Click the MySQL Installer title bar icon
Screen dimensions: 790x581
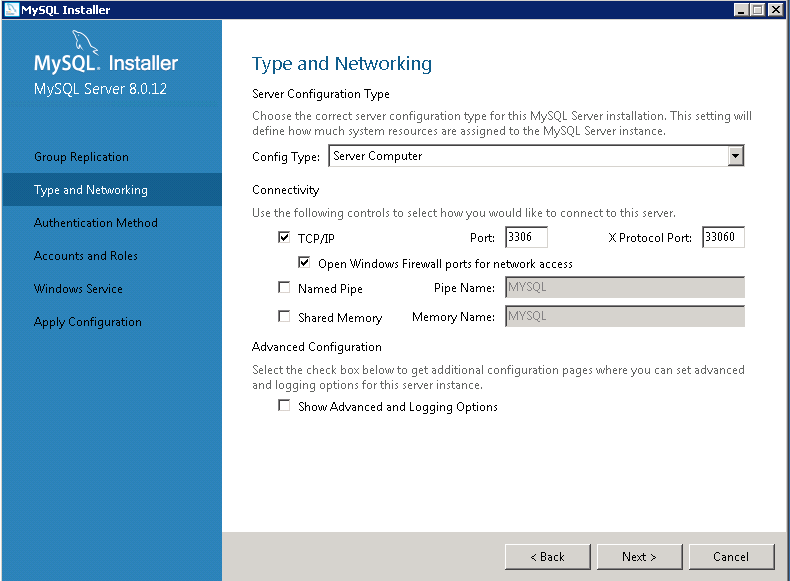click(x=11, y=10)
